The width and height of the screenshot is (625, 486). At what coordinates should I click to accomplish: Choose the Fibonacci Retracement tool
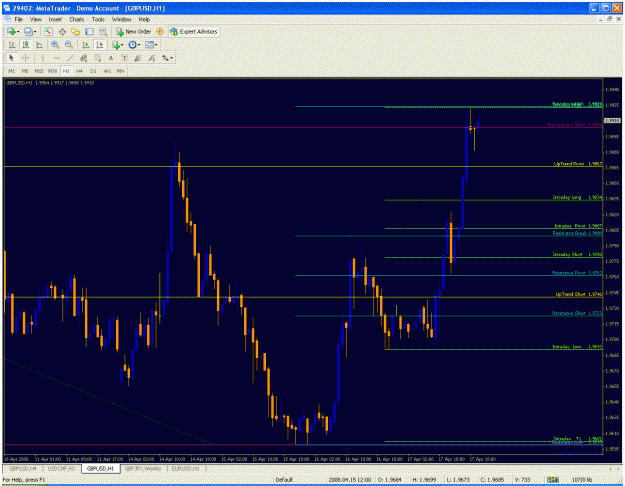tap(97, 58)
